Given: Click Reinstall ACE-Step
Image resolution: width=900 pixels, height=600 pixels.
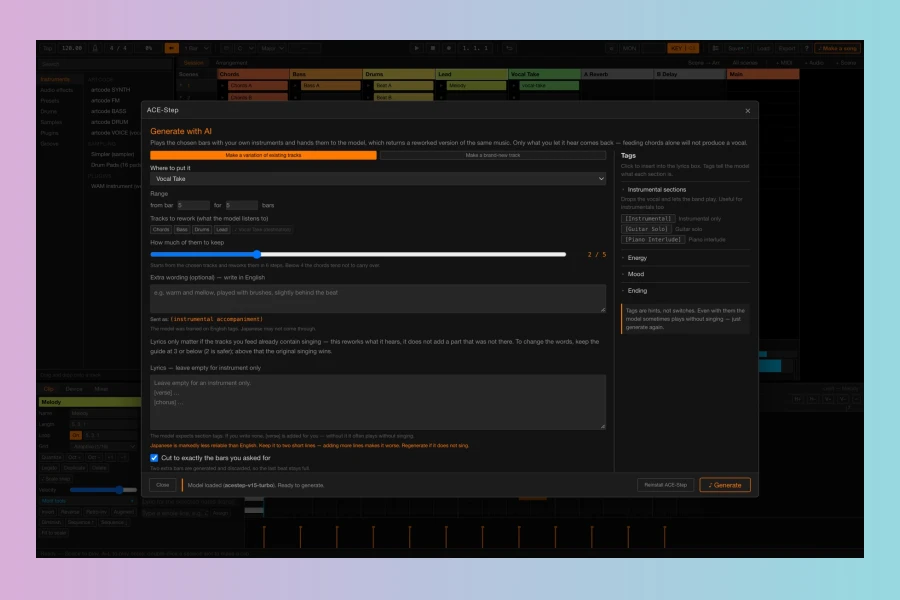Looking at the screenshot, I should (x=665, y=485).
